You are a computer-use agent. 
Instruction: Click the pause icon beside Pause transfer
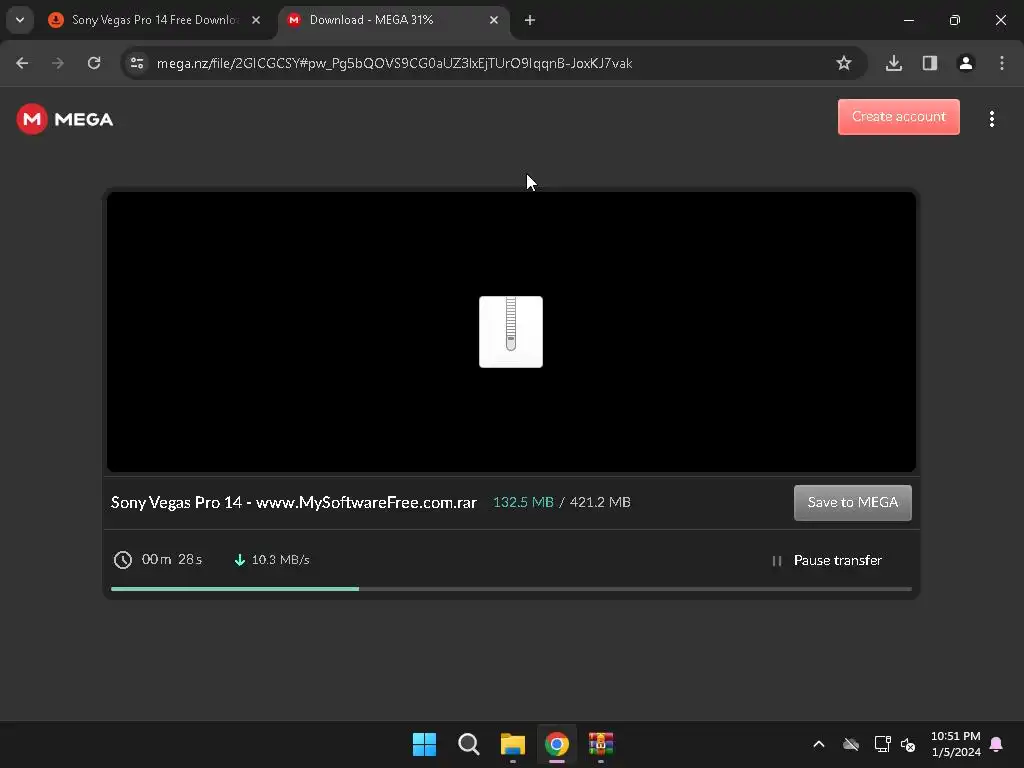776,560
